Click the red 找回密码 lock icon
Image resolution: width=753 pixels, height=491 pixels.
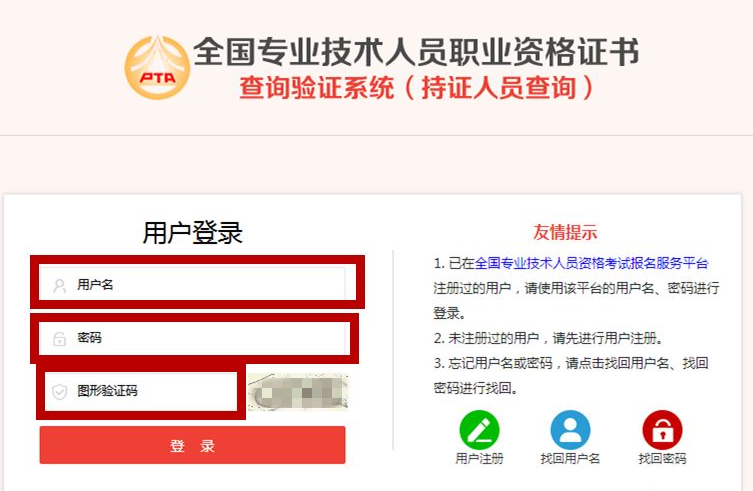(x=662, y=430)
